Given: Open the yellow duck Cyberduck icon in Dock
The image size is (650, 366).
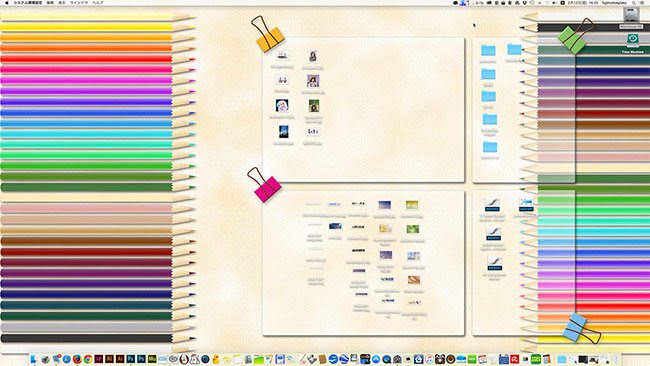Looking at the screenshot, I should click(216, 359).
